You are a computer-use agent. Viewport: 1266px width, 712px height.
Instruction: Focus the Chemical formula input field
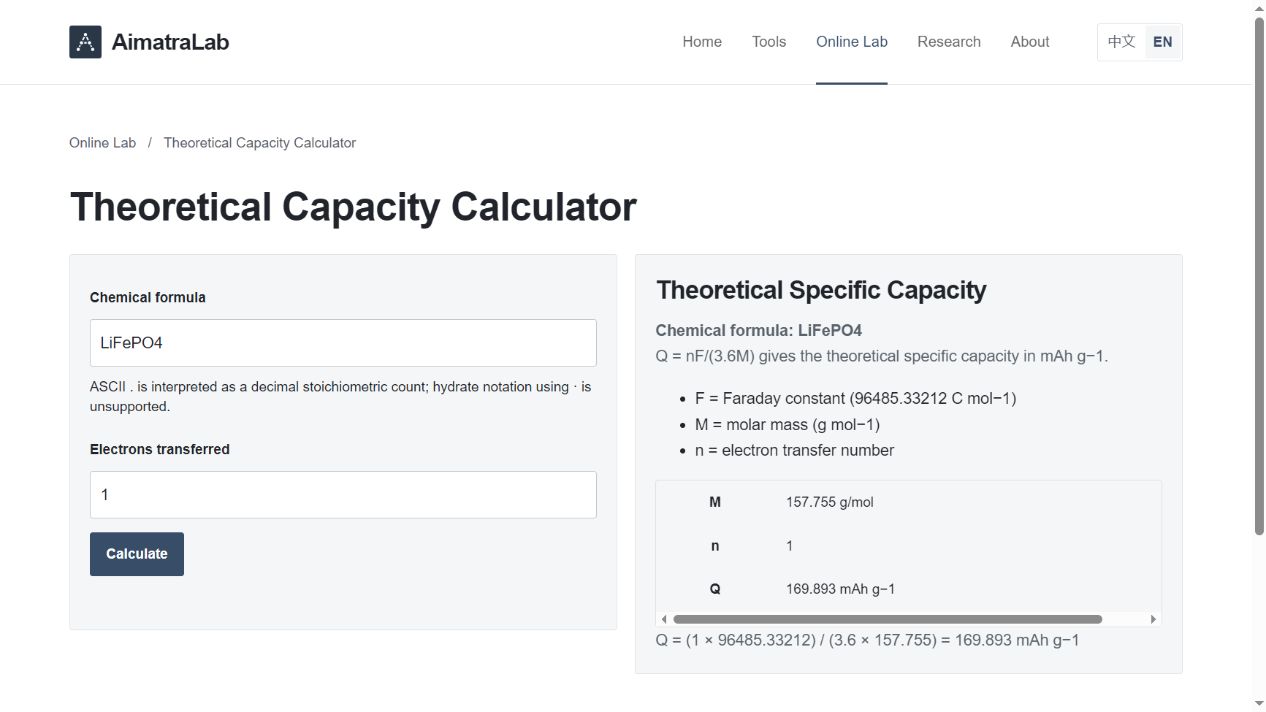tap(343, 343)
